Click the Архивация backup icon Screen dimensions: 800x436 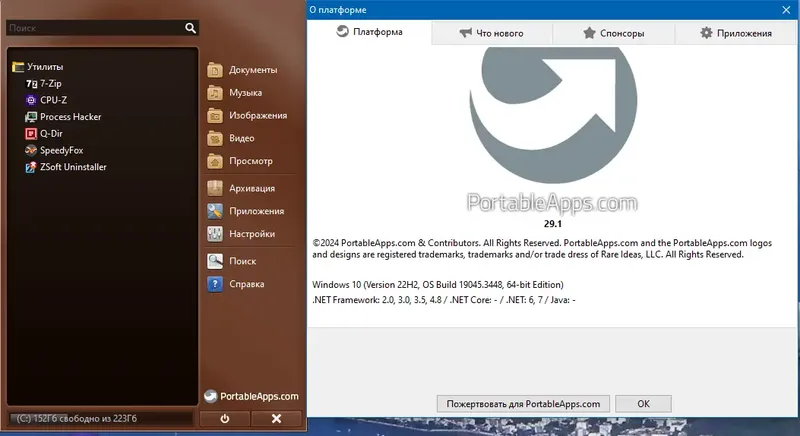pos(215,188)
